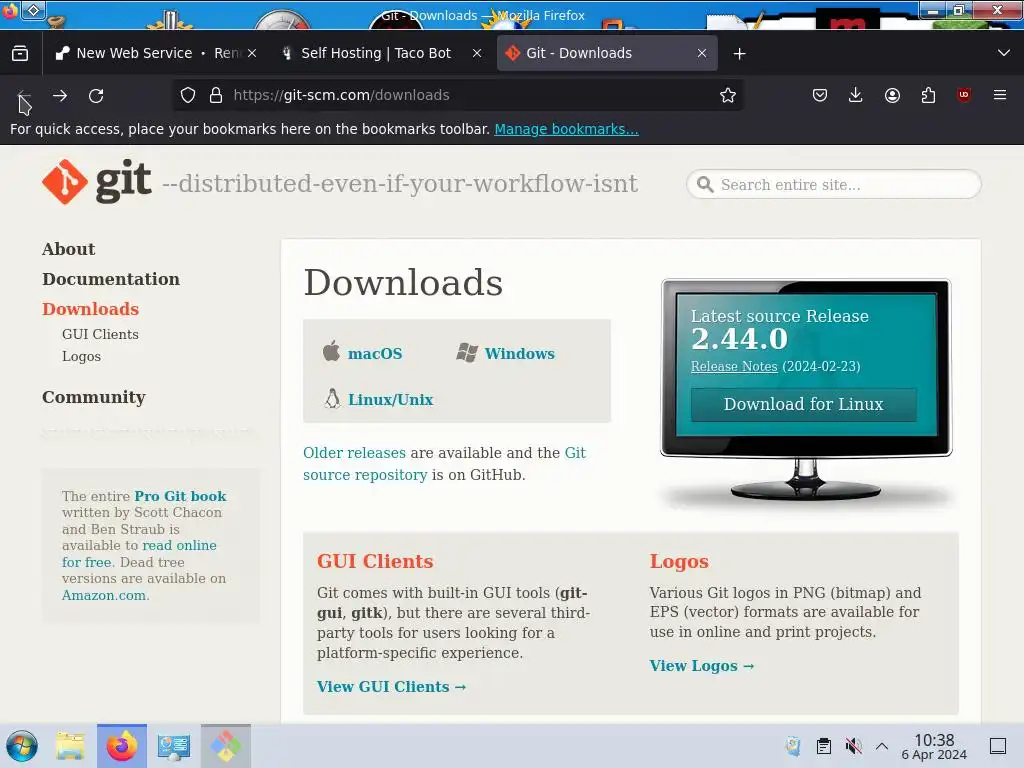Open the Amazon.com link
Viewport: 1024px width, 768px height.
[x=104, y=596]
